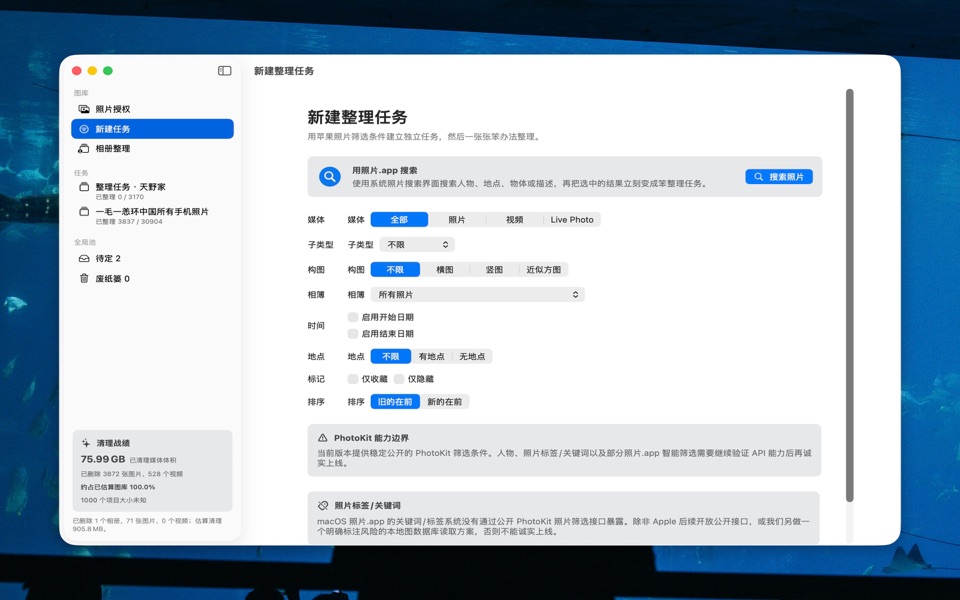Sort with 新的在前
Screen dimensions: 960x600
click(x=444, y=402)
